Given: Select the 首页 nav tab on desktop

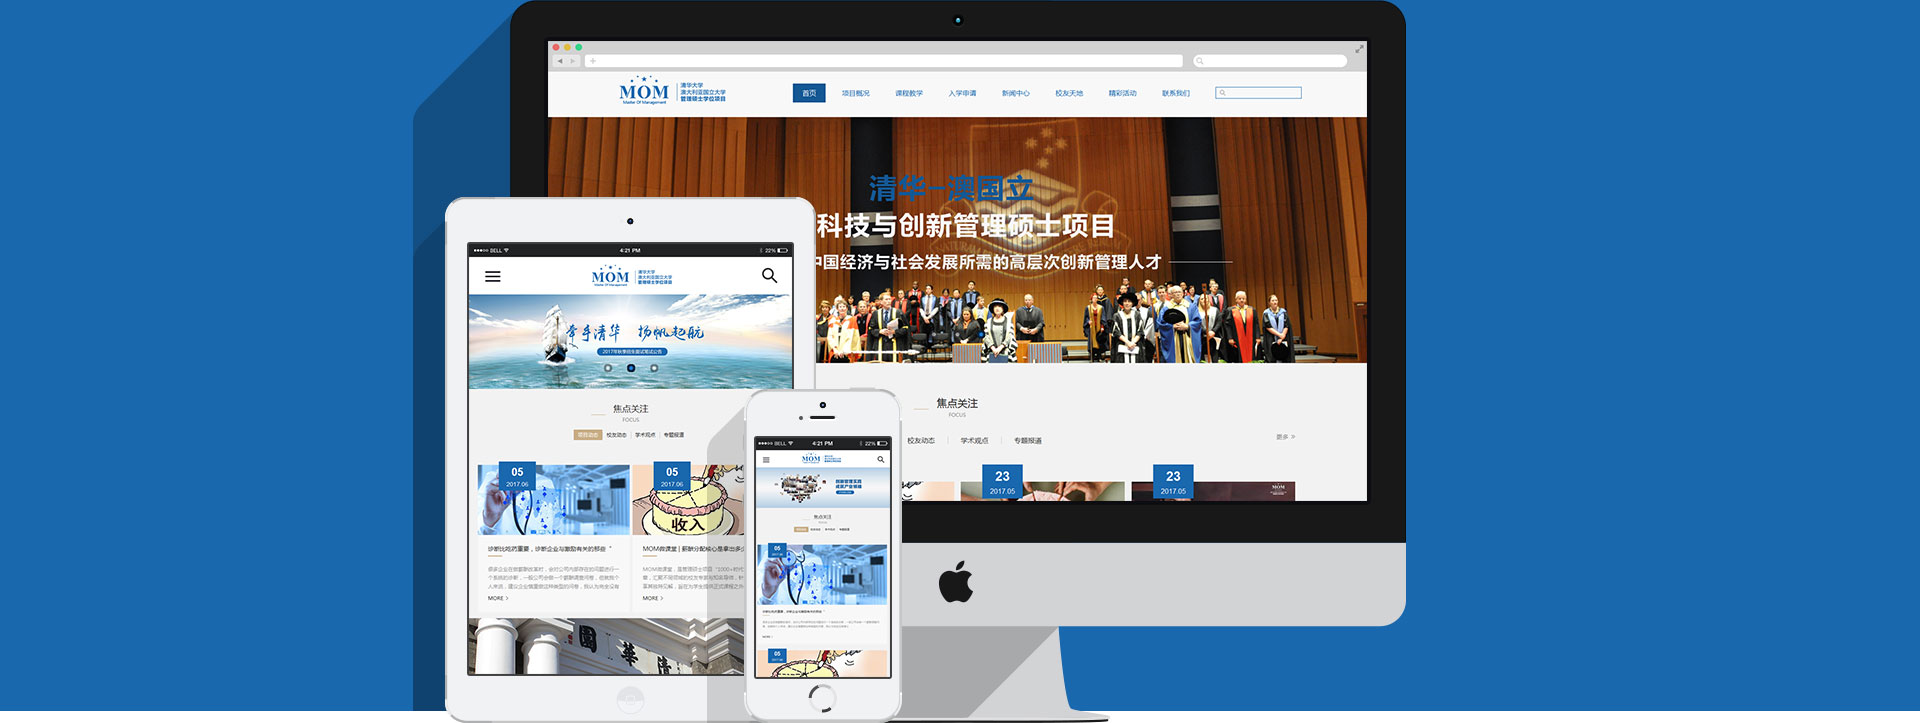Looking at the screenshot, I should 809,93.
